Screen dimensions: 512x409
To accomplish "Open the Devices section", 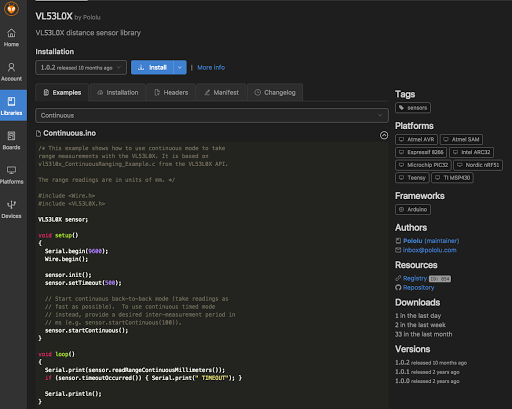I will (11, 209).
